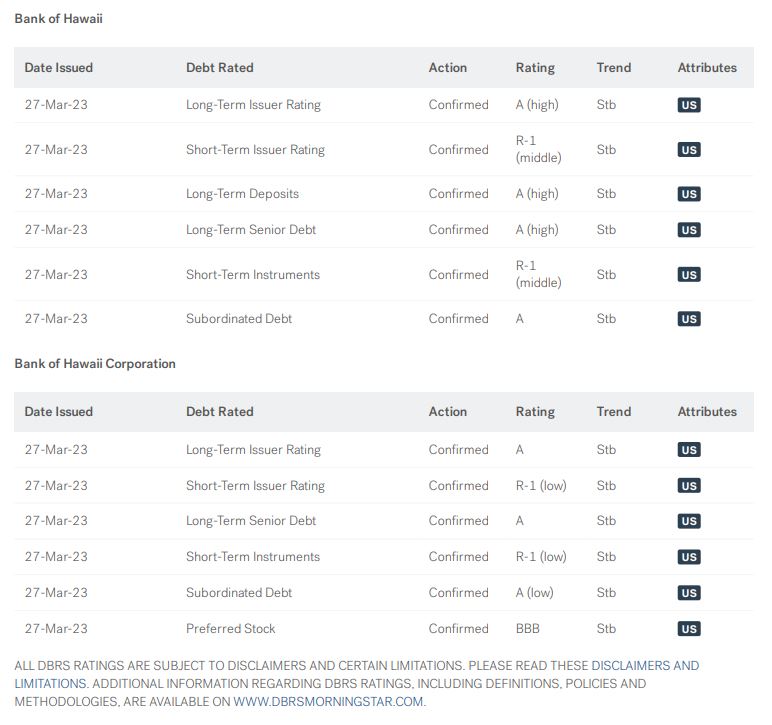Click Bank of Hawaii Long-Term Senior Debt rated A (high) name
772x725 pixels.
click(x=251, y=230)
